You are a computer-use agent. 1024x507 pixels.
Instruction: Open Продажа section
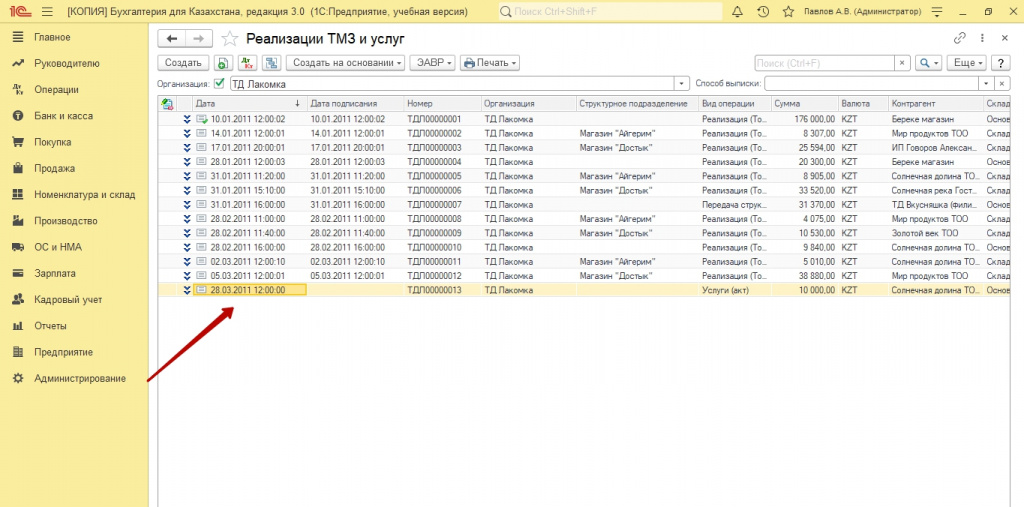coord(54,168)
